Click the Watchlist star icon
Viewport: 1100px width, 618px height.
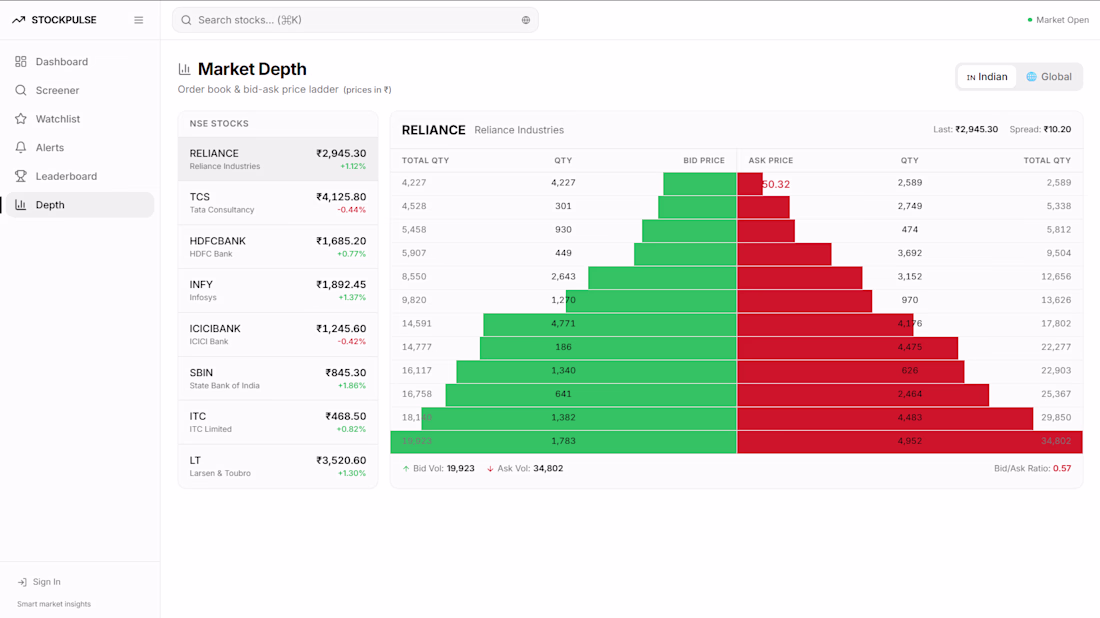pyautogui.click(x=20, y=119)
